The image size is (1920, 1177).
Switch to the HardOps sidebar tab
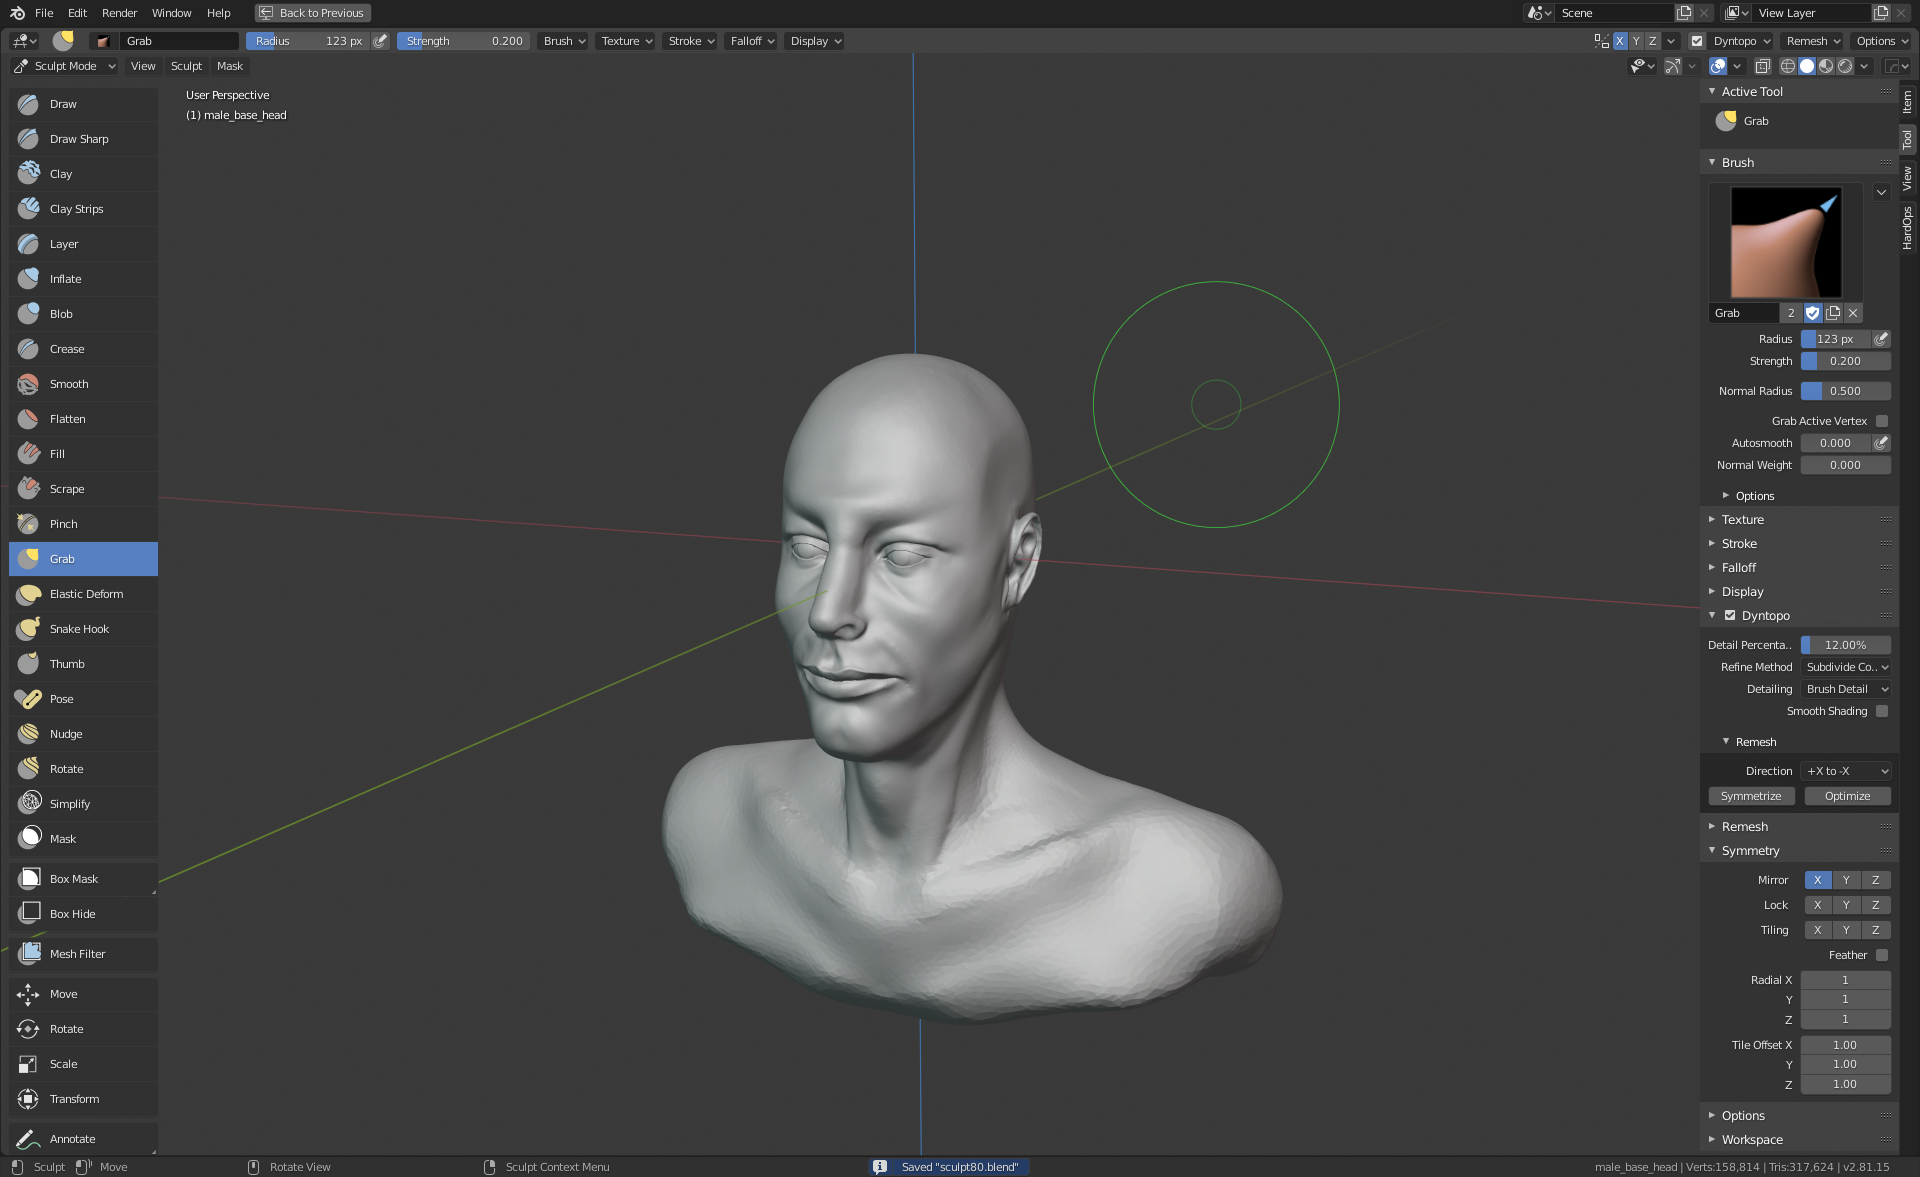click(x=1907, y=228)
